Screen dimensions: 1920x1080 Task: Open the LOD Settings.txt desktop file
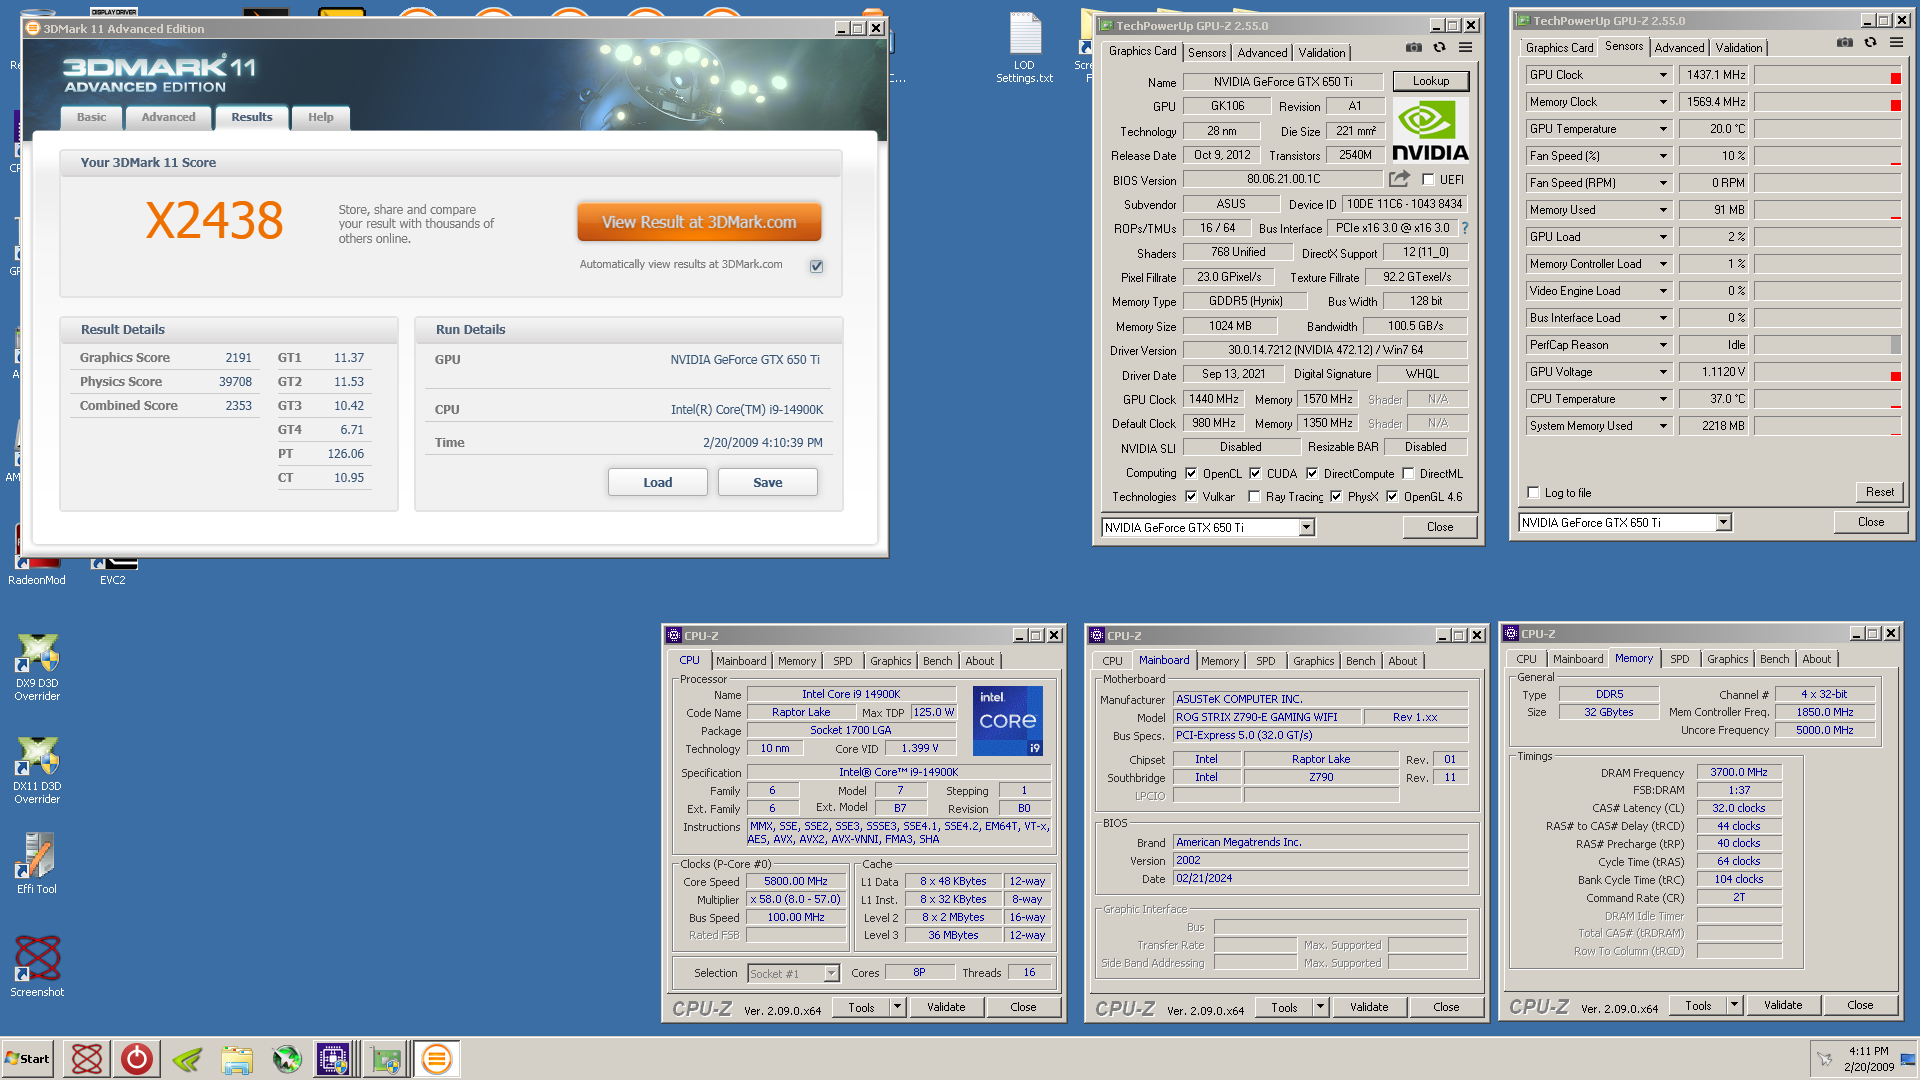(1025, 47)
